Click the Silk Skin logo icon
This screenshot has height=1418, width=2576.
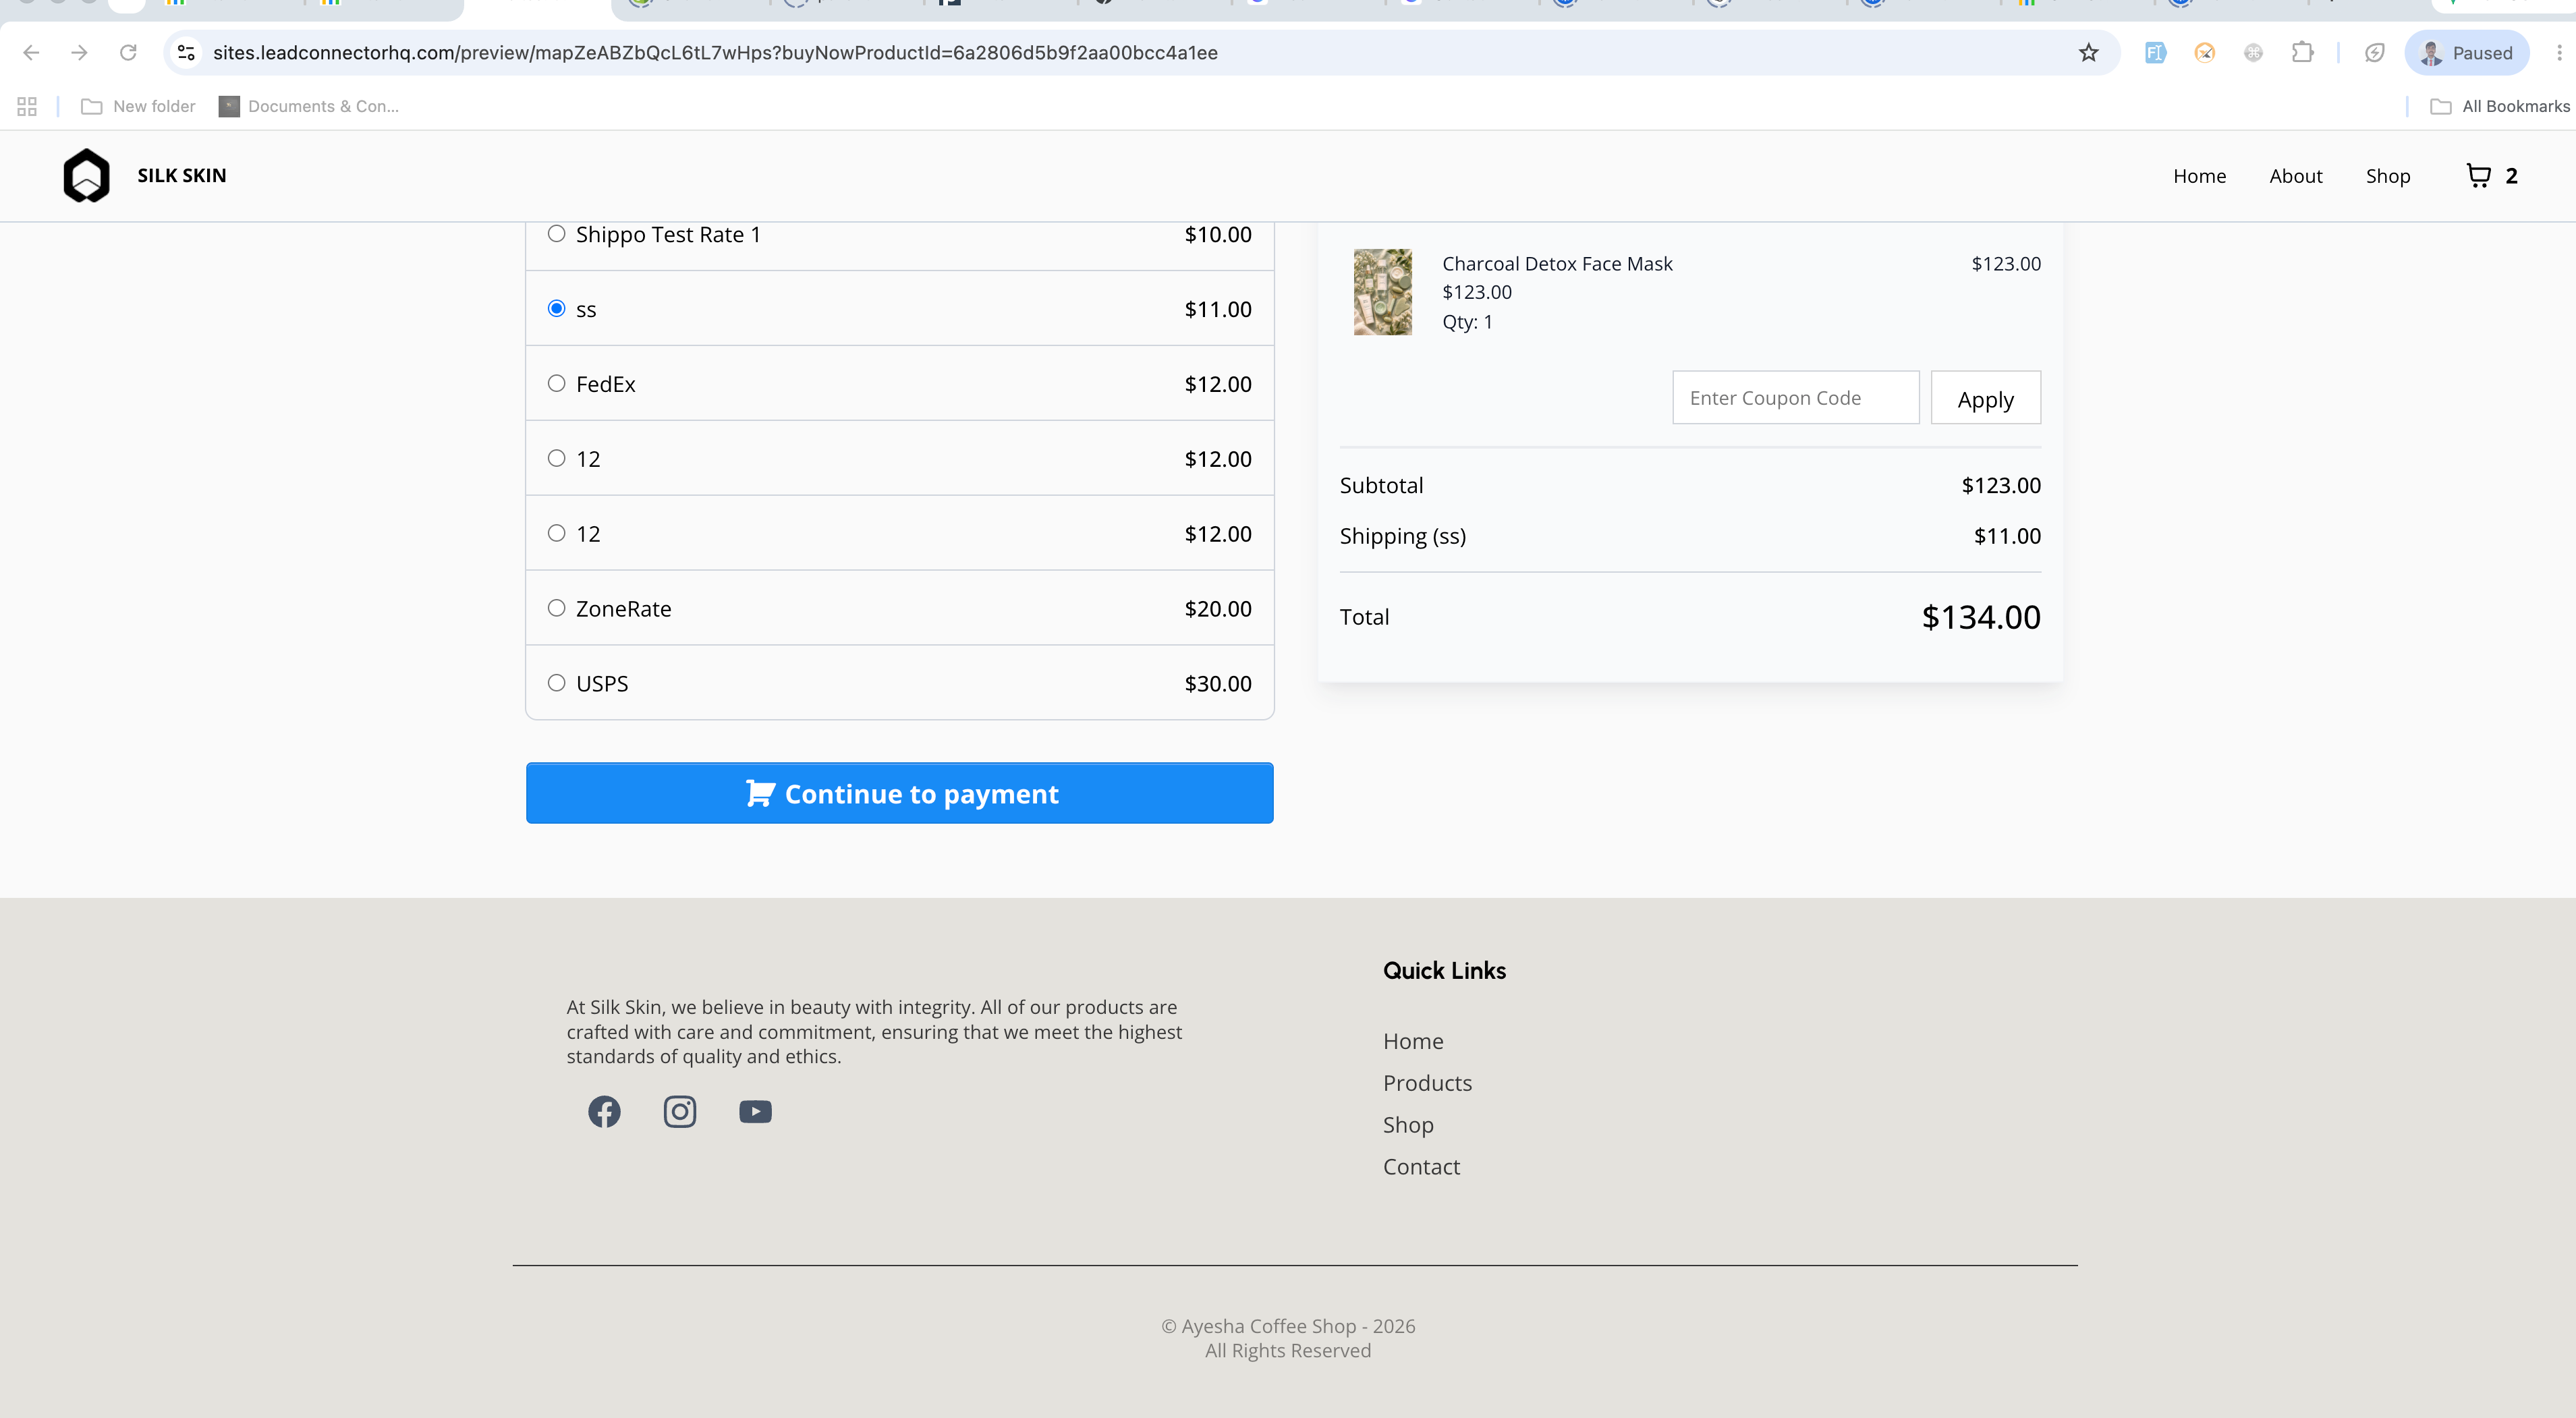tap(86, 176)
